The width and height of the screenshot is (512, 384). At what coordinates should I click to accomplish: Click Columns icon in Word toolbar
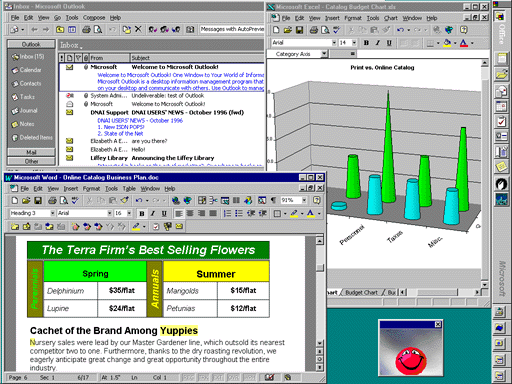236,201
